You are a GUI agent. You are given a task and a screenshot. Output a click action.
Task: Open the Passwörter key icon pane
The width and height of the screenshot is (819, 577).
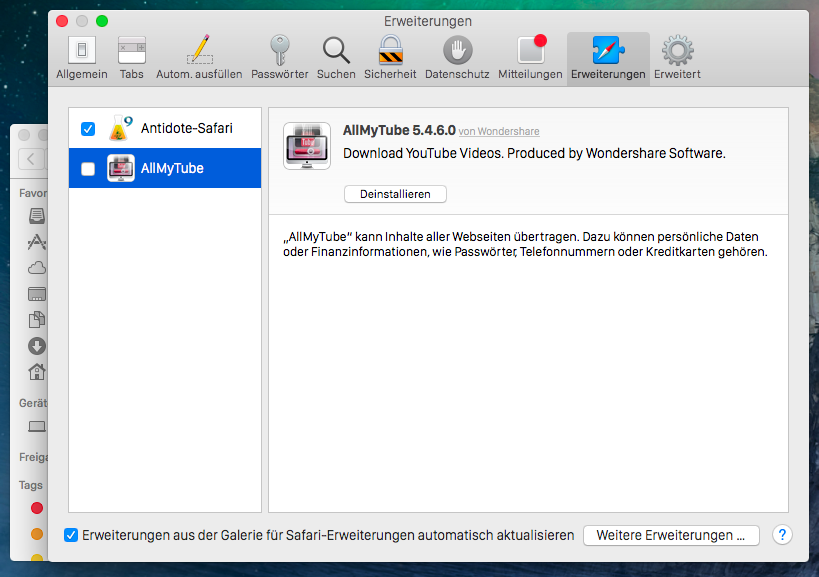coord(279,57)
